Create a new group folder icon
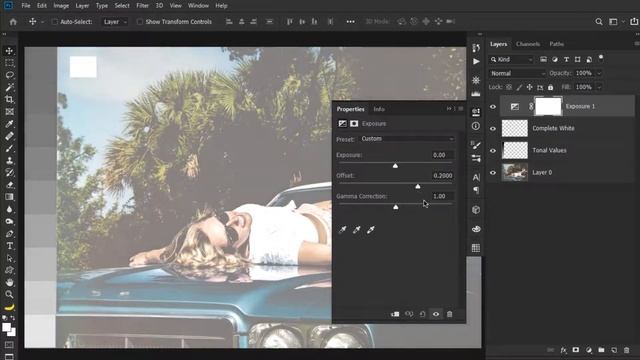This screenshot has height=360, width=640. 601,350
